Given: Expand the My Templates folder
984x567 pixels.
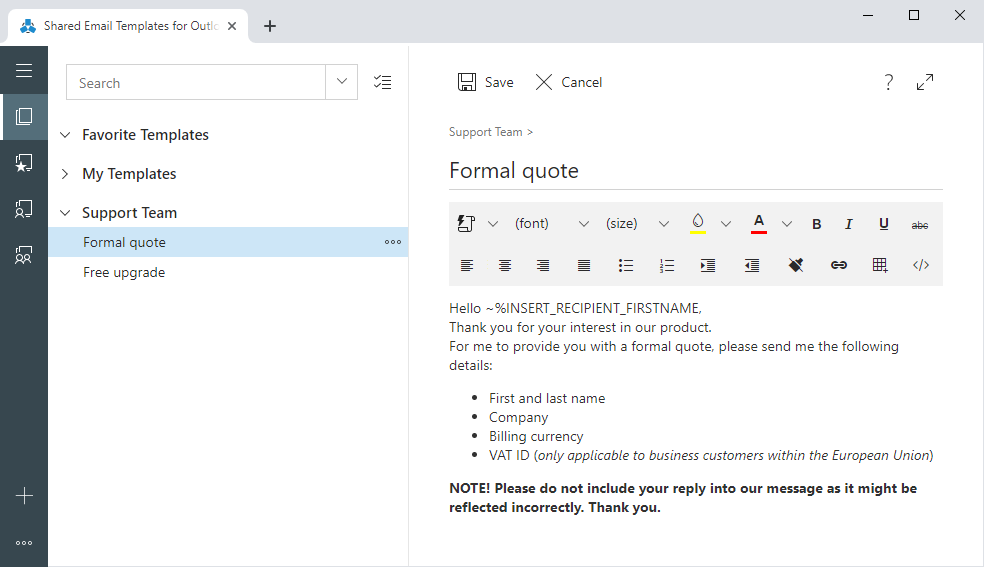Looking at the screenshot, I should pyautogui.click(x=65, y=174).
